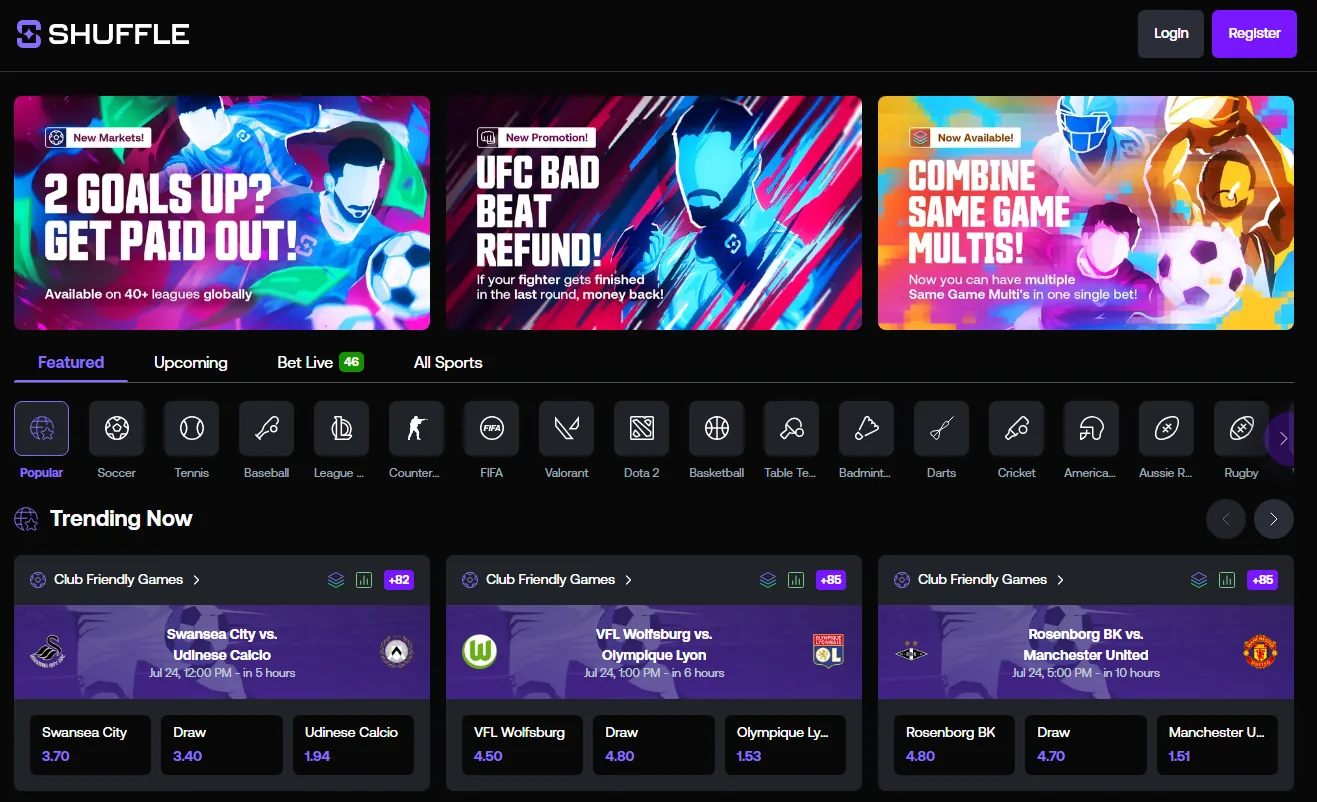Select the Tennis category icon
Screen dimensions: 1317x802
pyautogui.click(x=192, y=429)
